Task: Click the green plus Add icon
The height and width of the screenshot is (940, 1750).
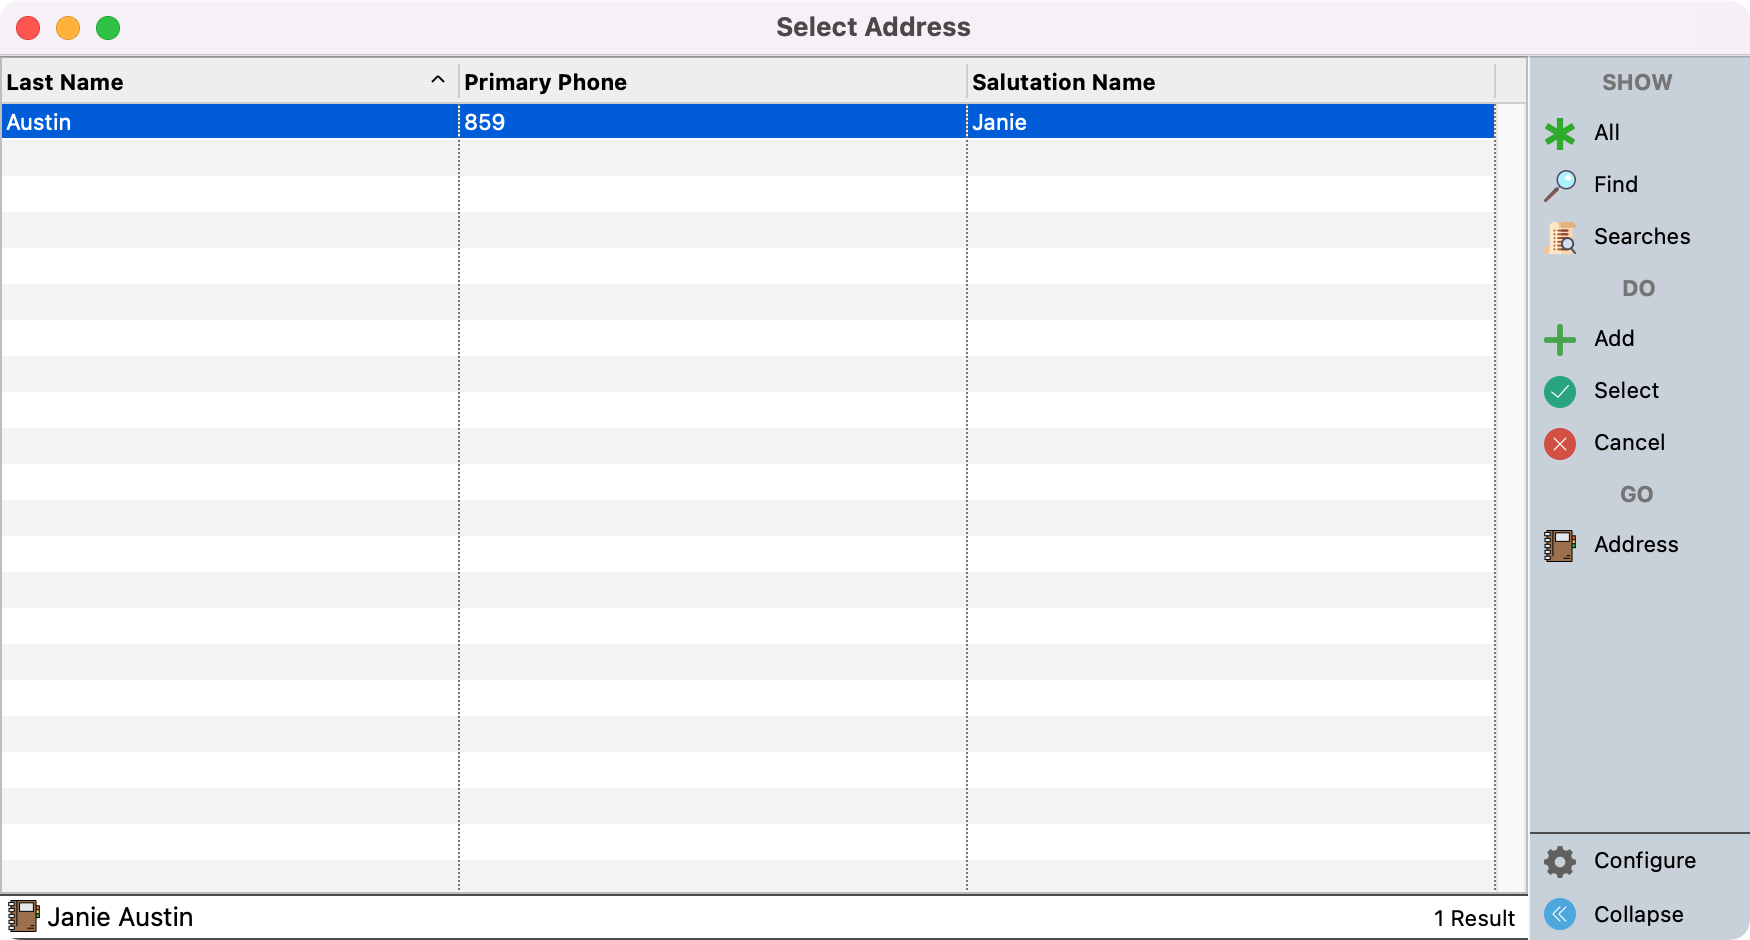Action: point(1559,340)
